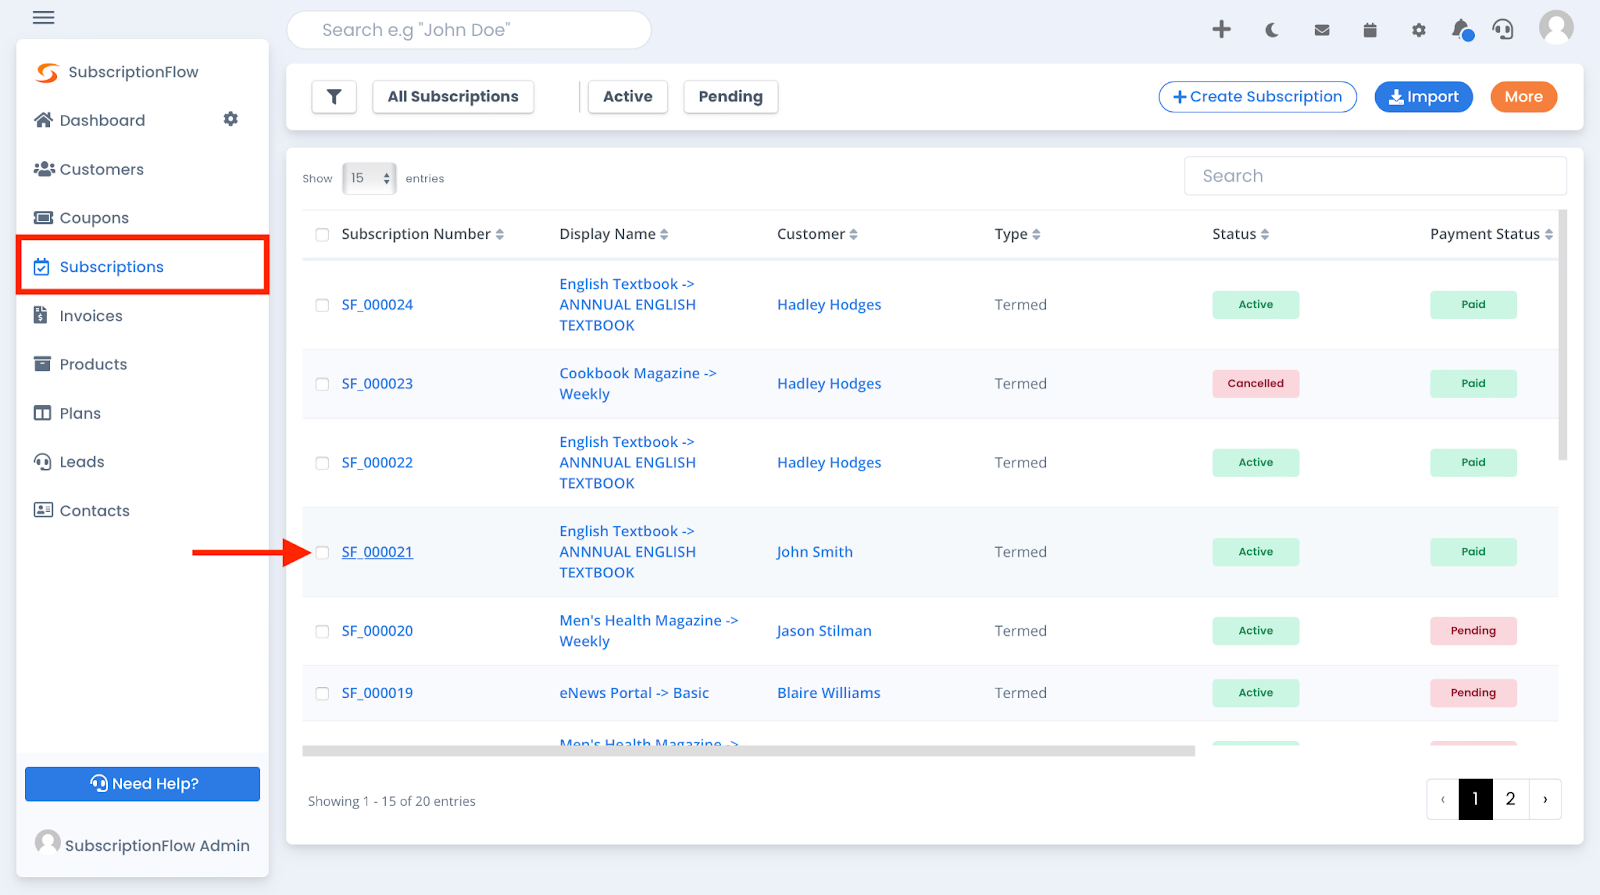1600x895 pixels.
Task: Open subscription SF_000021 link
Action: pyautogui.click(x=377, y=552)
